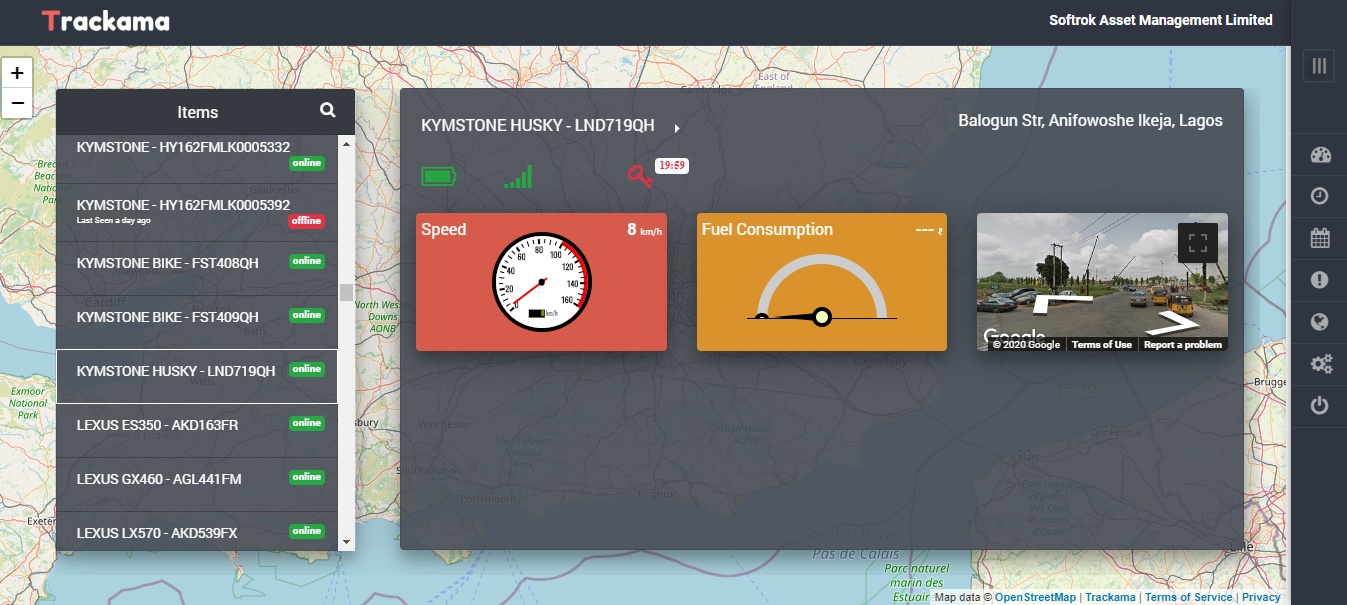Open settings gears icon in sidebar
The height and width of the screenshot is (605, 1347).
(1320, 364)
